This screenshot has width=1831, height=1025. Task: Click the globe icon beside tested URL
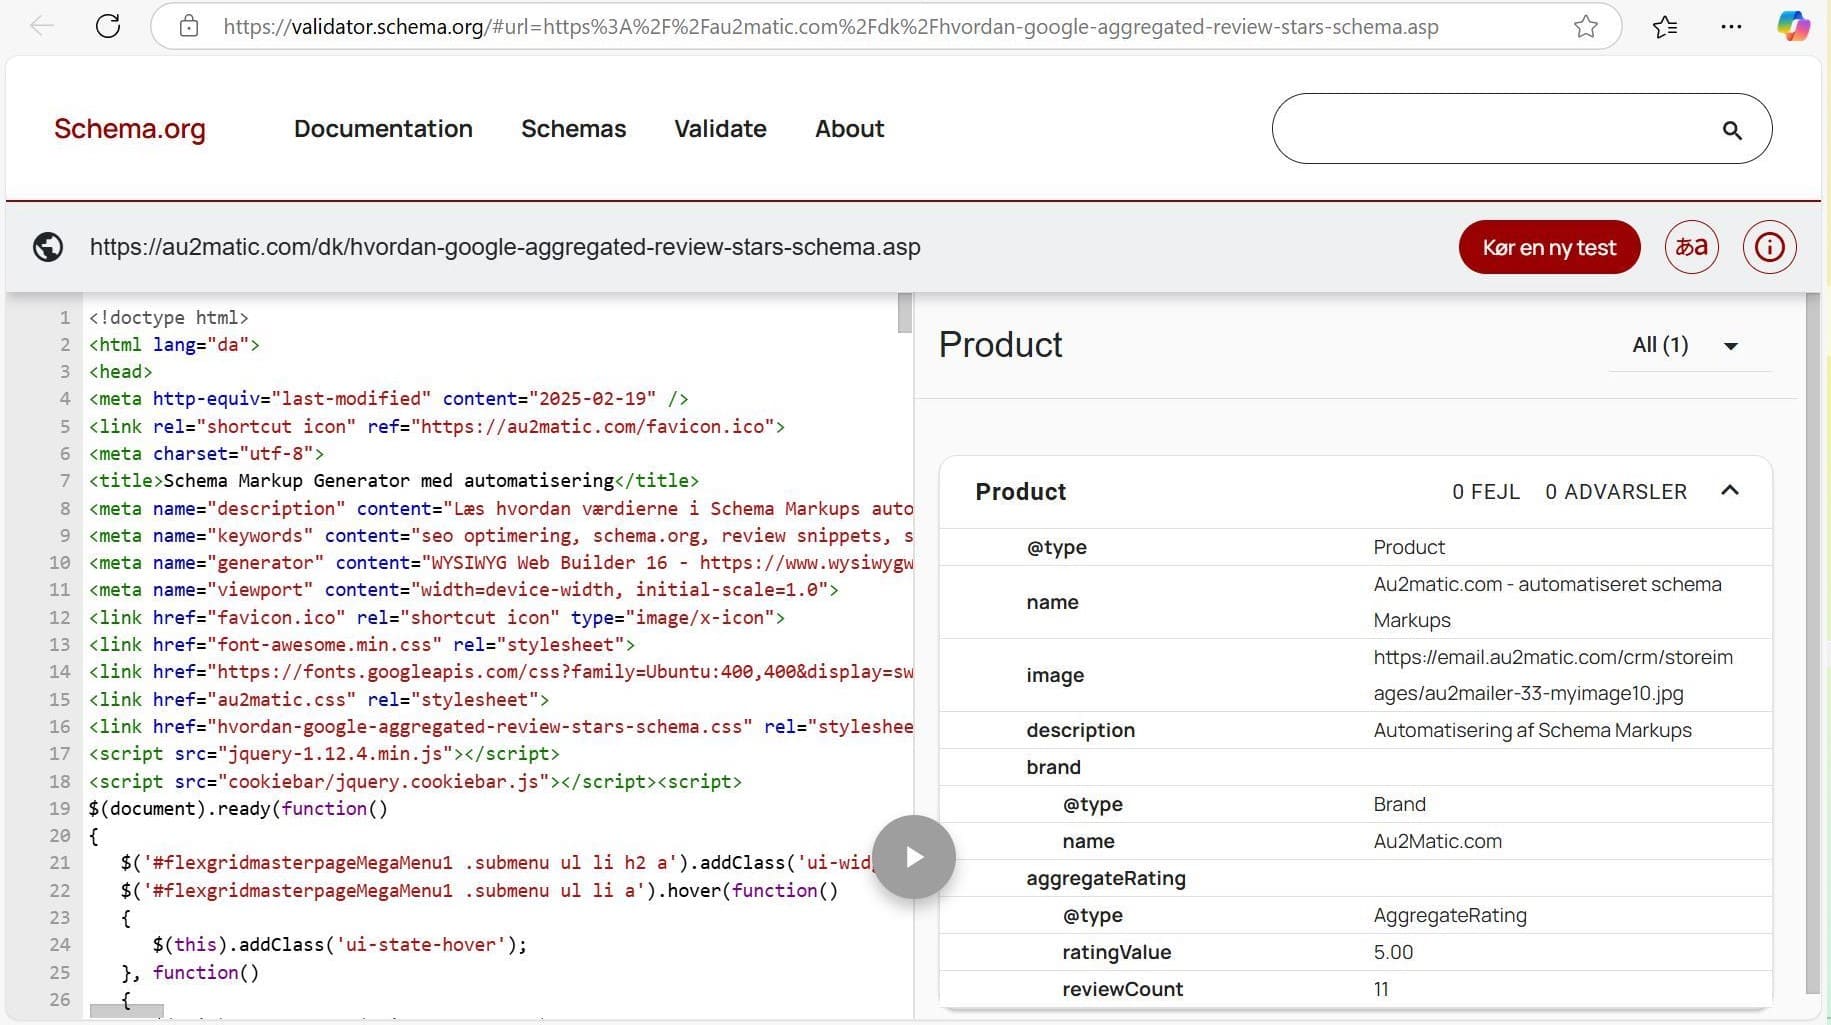(x=48, y=247)
